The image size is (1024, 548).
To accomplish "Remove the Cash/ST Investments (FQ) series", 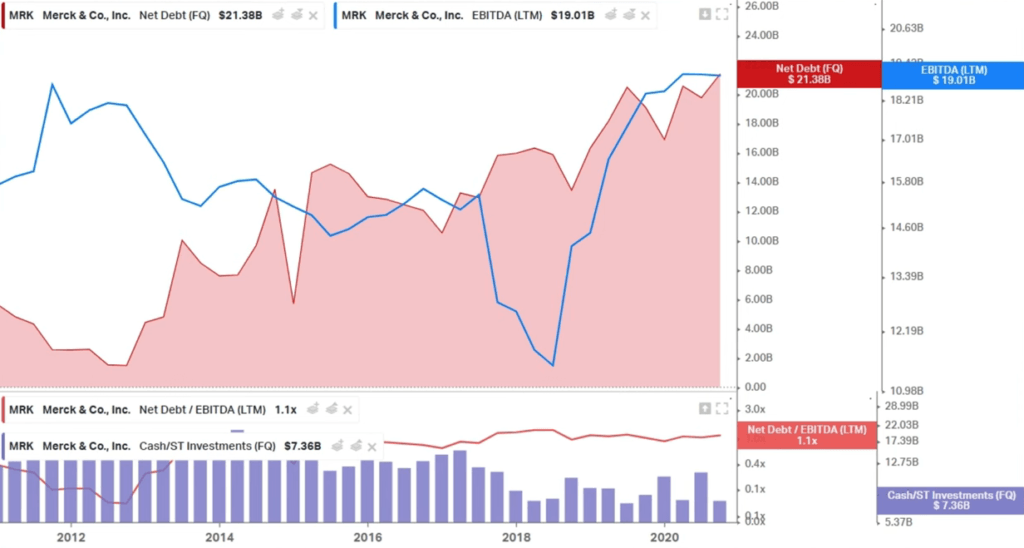I will [x=372, y=447].
